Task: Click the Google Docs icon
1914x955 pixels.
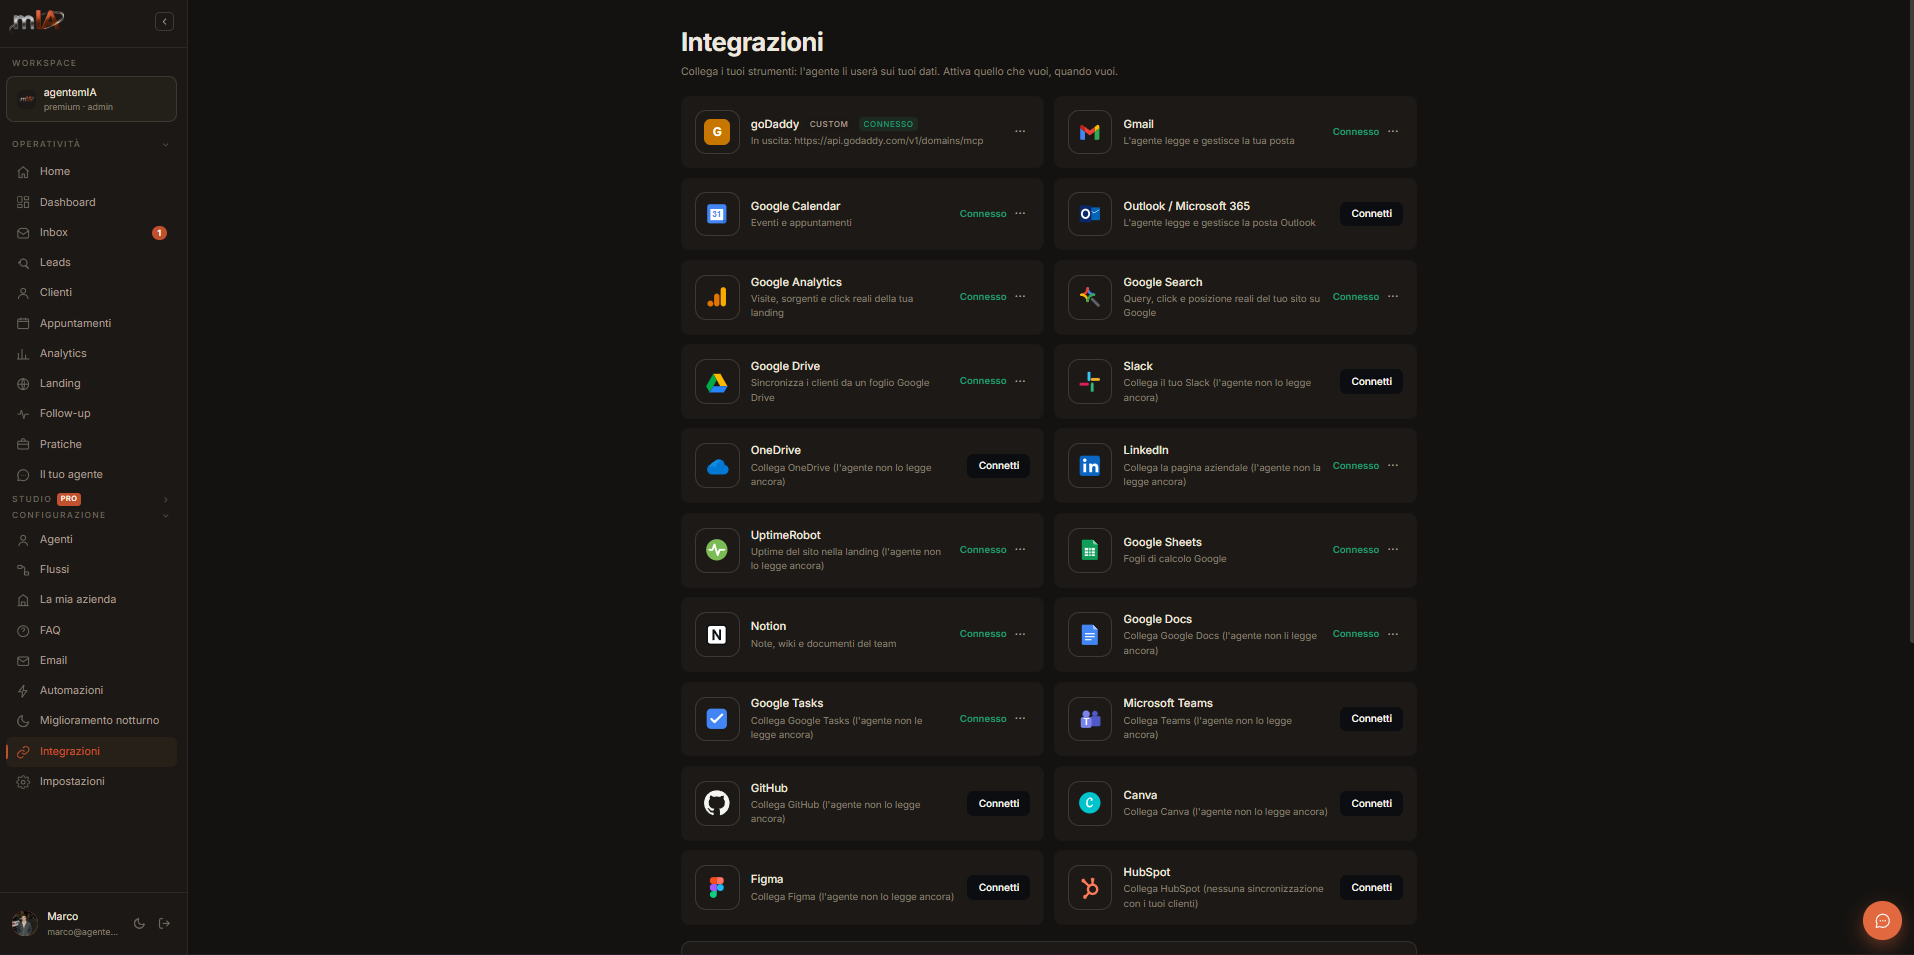Action: [1090, 634]
